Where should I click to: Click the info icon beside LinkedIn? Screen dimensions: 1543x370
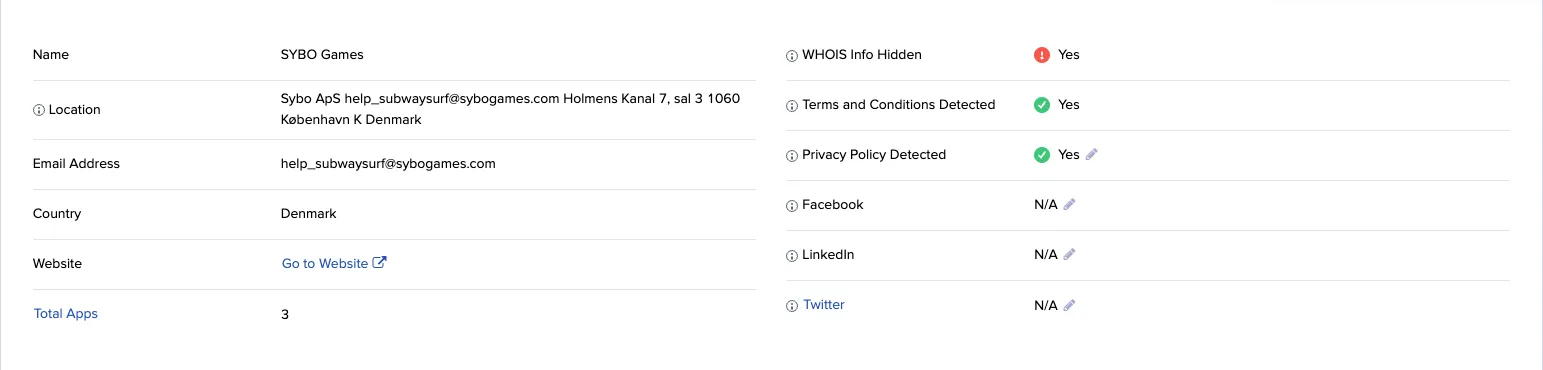(x=792, y=256)
